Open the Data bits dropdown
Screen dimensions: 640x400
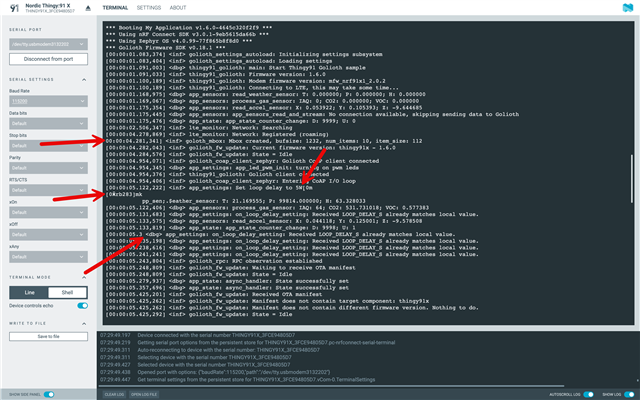[48, 123]
